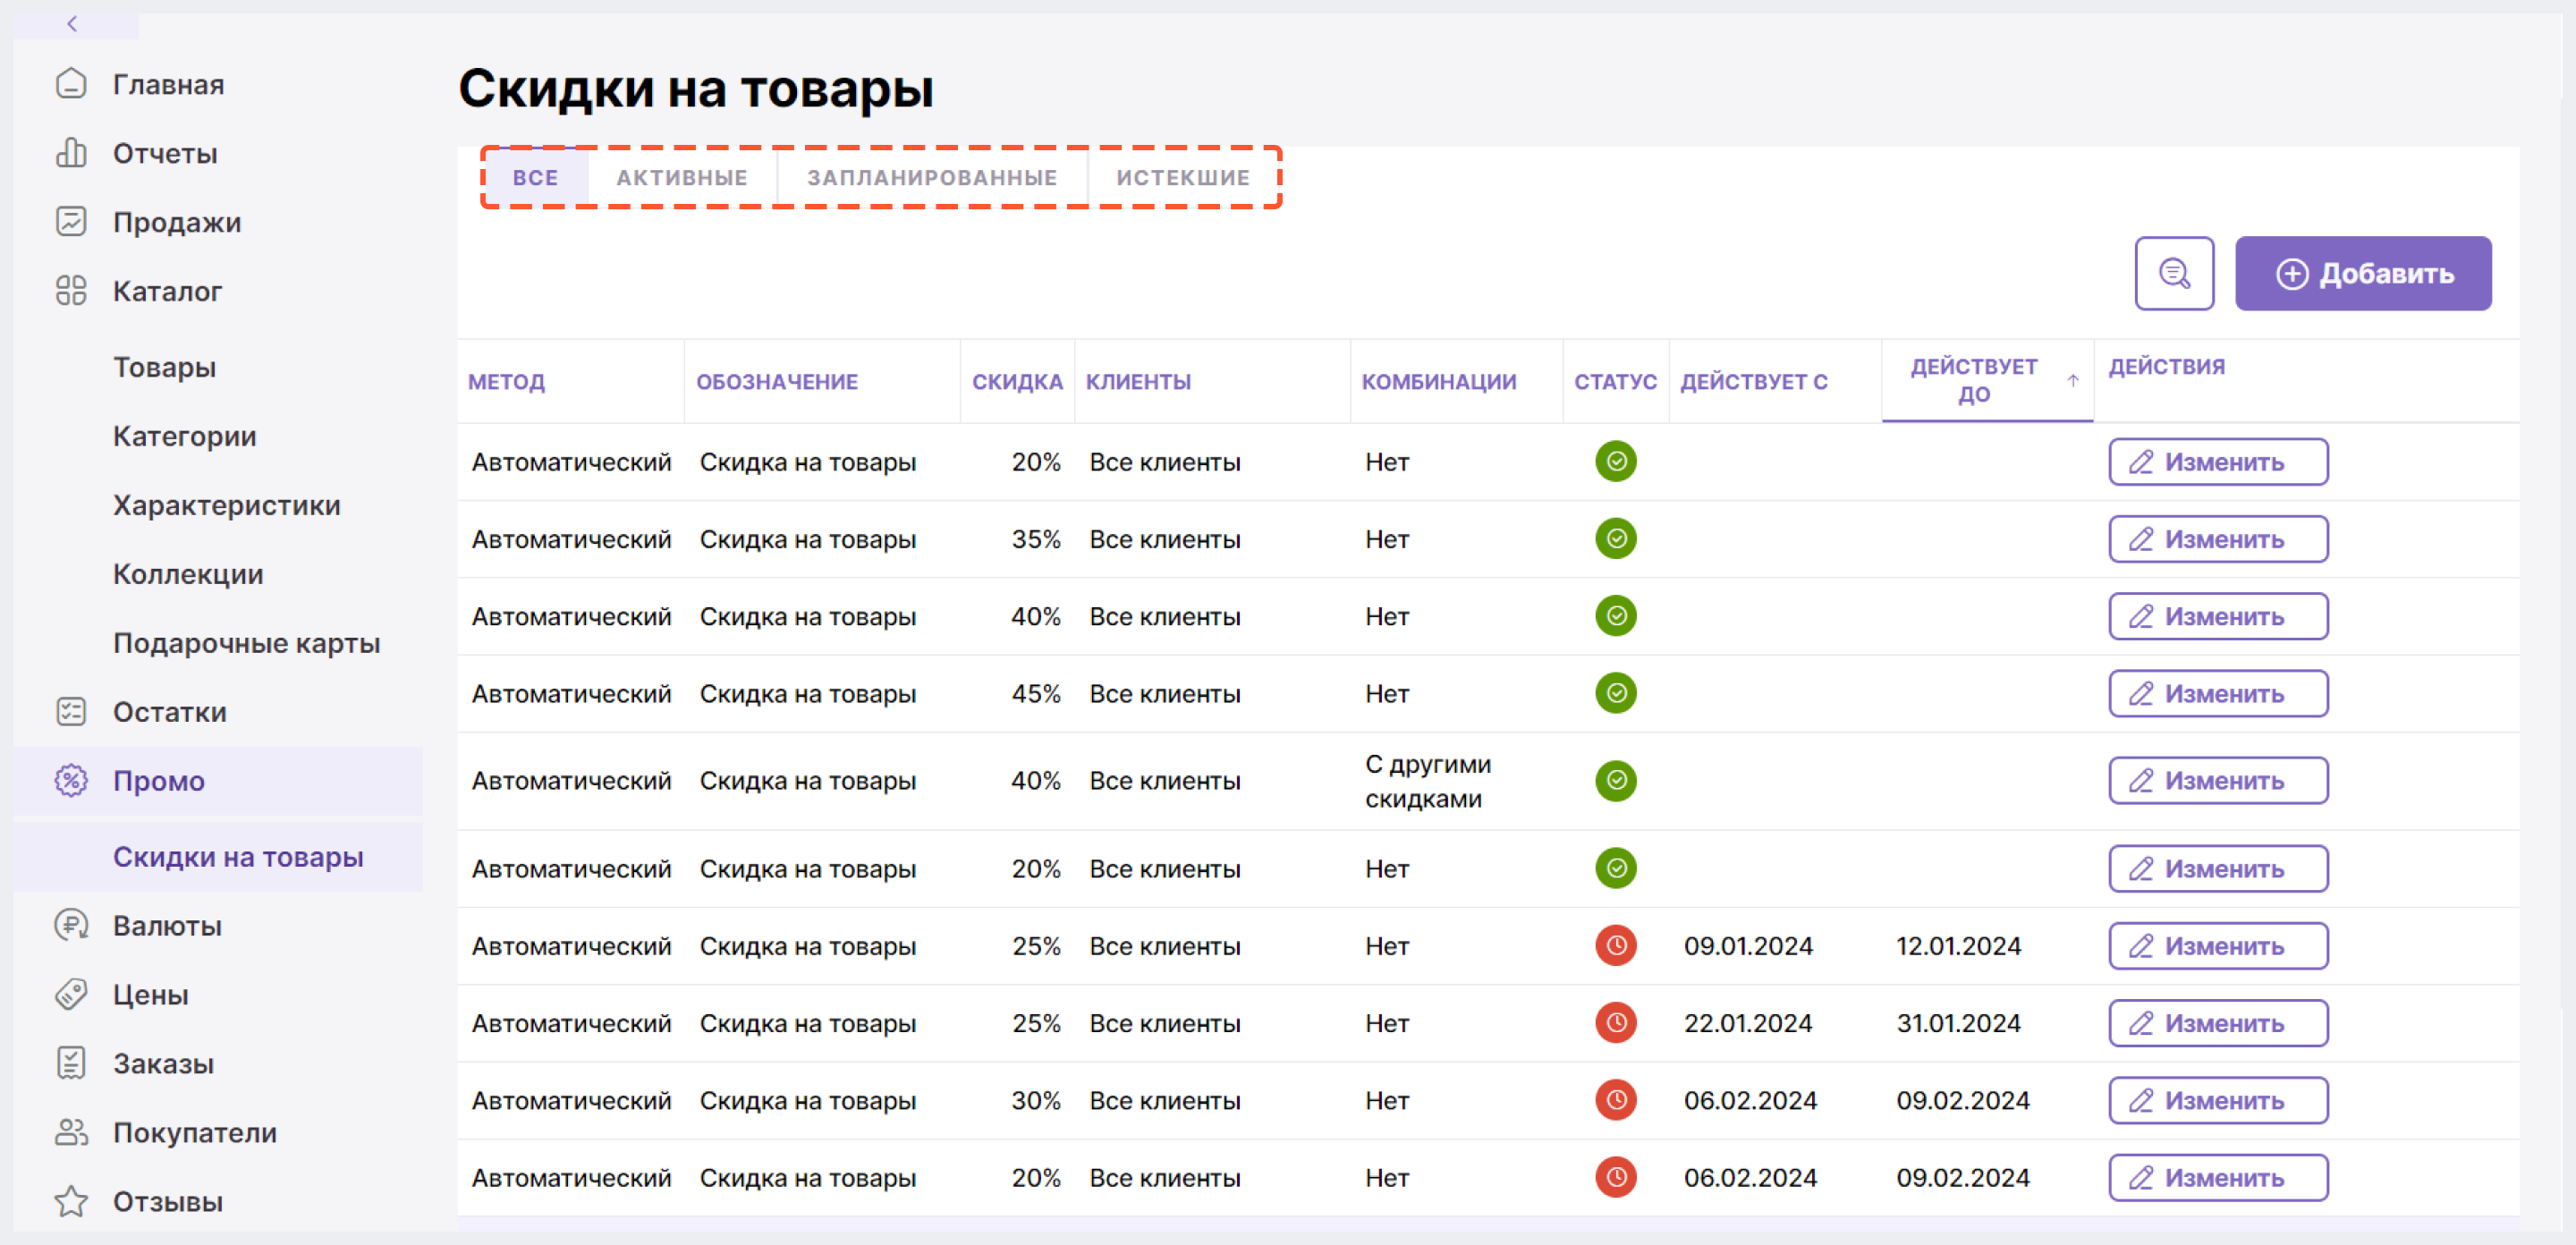Click red expired icon for 12.01.2024 row
The width and height of the screenshot is (2576, 1245).
(x=1615, y=946)
